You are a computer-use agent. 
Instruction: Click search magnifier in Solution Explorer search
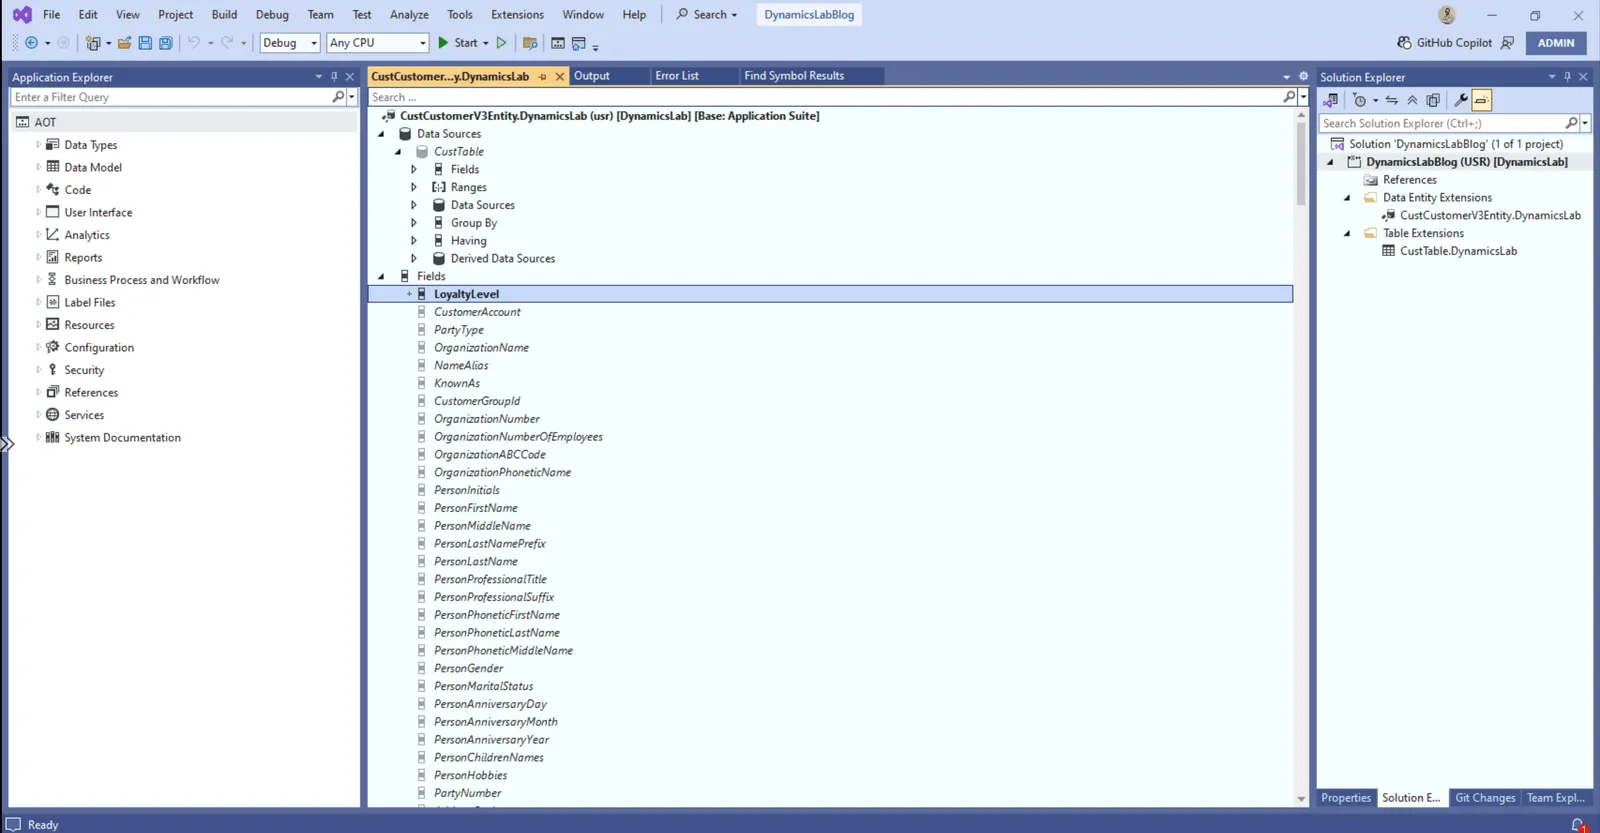tap(1571, 123)
